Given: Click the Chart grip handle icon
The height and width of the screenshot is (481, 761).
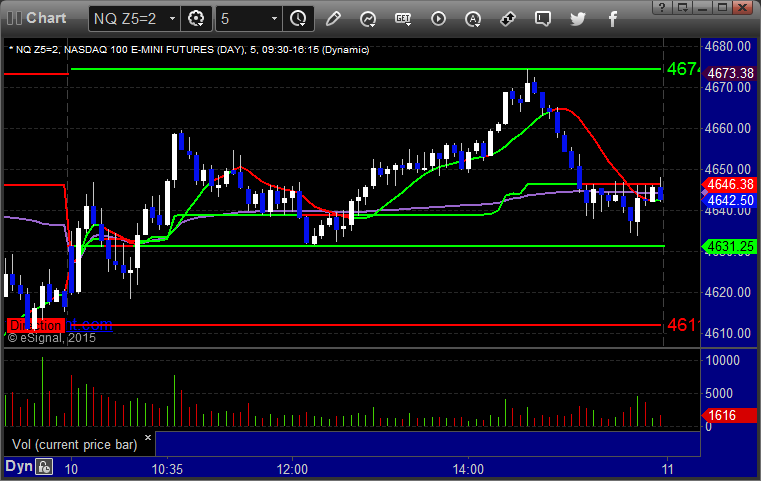Looking at the screenshot, I should click(x=14, y=18).
